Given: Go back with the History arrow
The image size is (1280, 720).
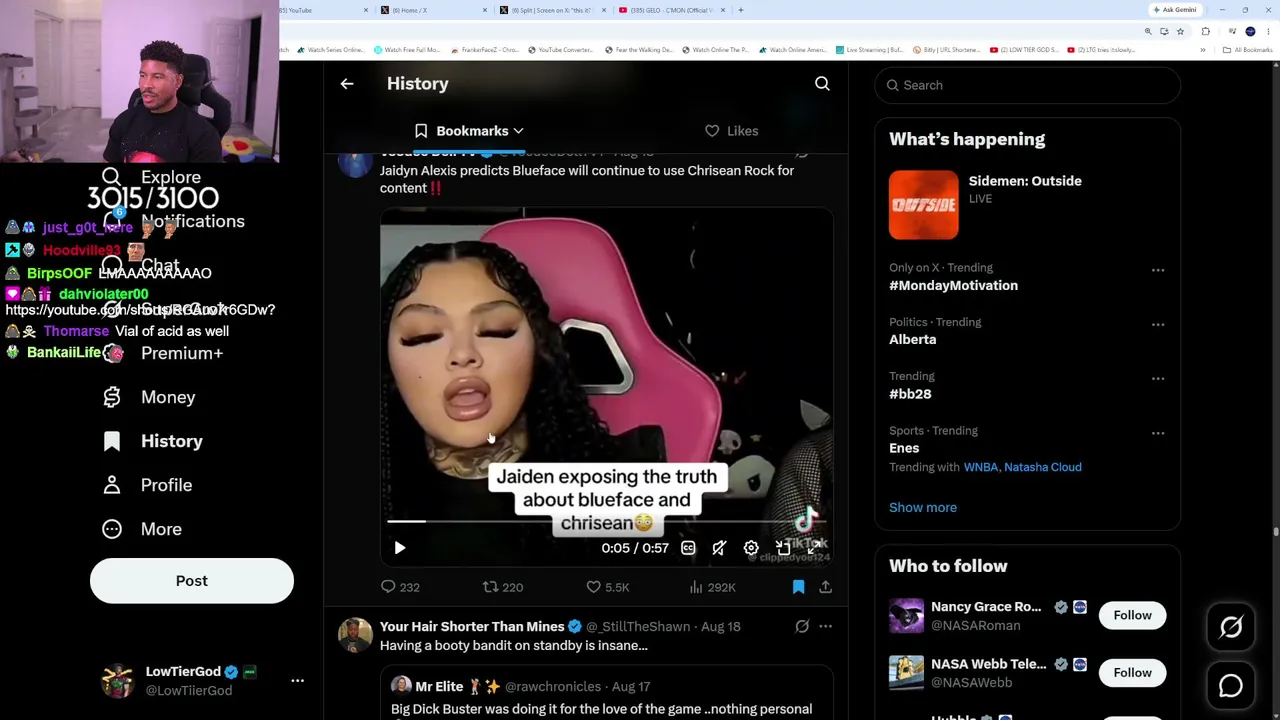Looking at the screenshot, I should (x=347, y=84).
